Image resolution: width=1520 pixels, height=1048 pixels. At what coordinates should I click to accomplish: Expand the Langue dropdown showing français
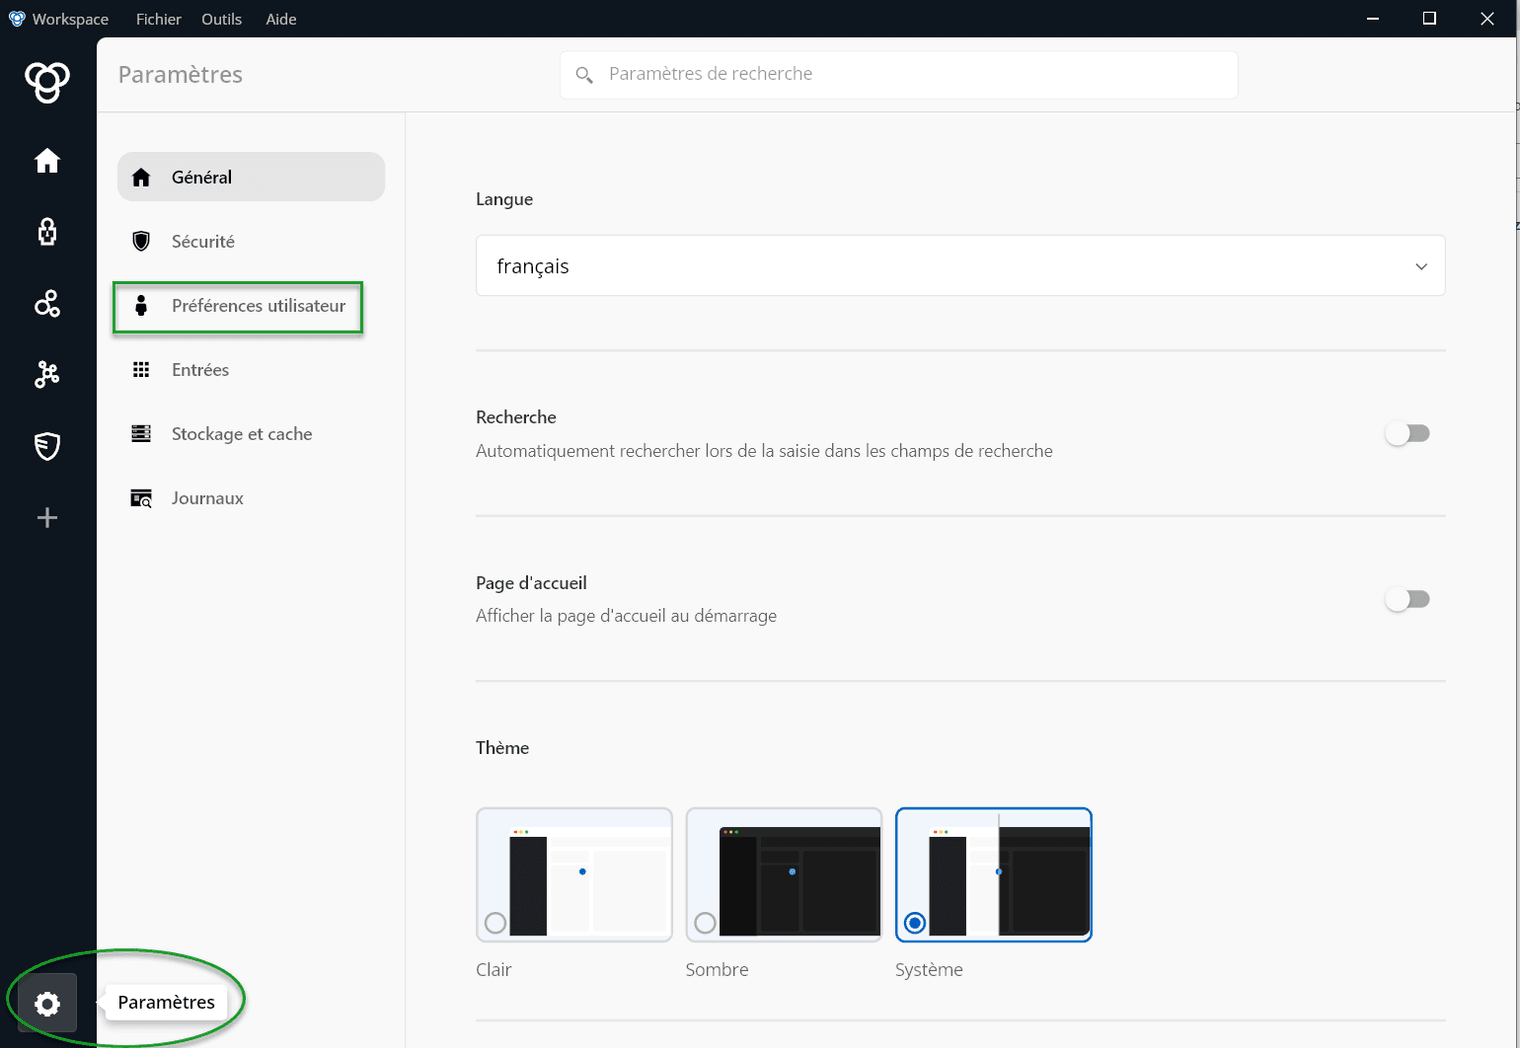960,266
